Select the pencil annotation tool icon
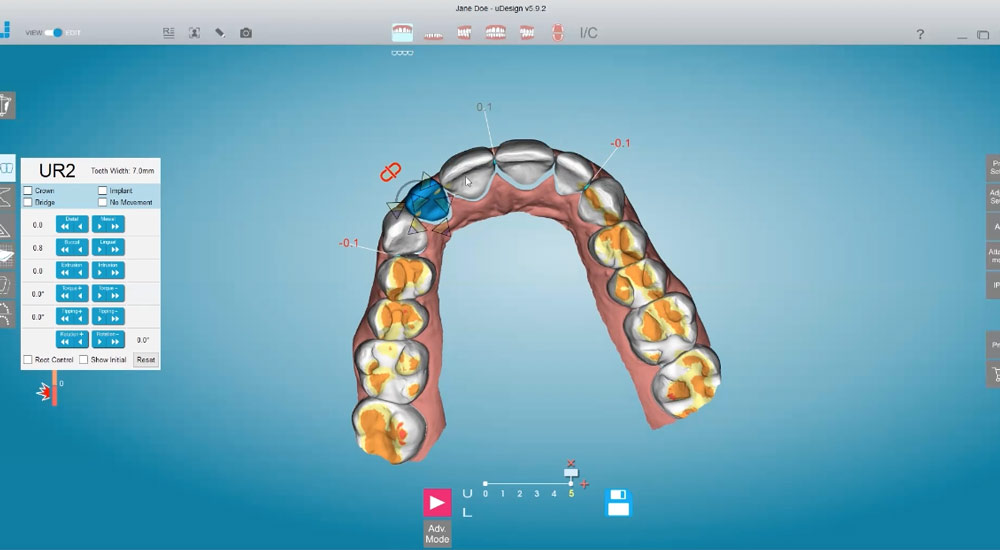1000x550 pixels. pos(220,33)
